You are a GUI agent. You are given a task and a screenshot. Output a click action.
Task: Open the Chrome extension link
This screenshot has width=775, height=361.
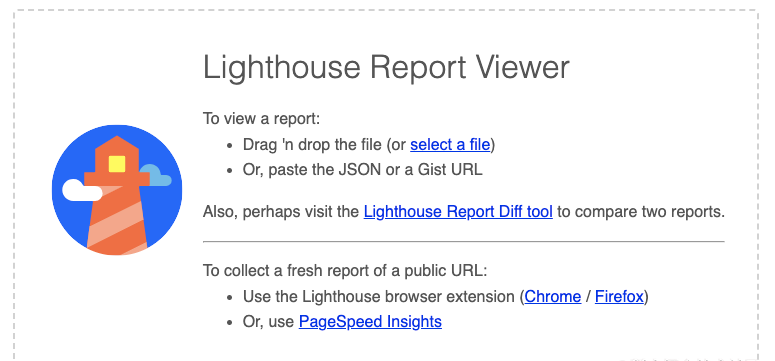(x=553, y=297)
